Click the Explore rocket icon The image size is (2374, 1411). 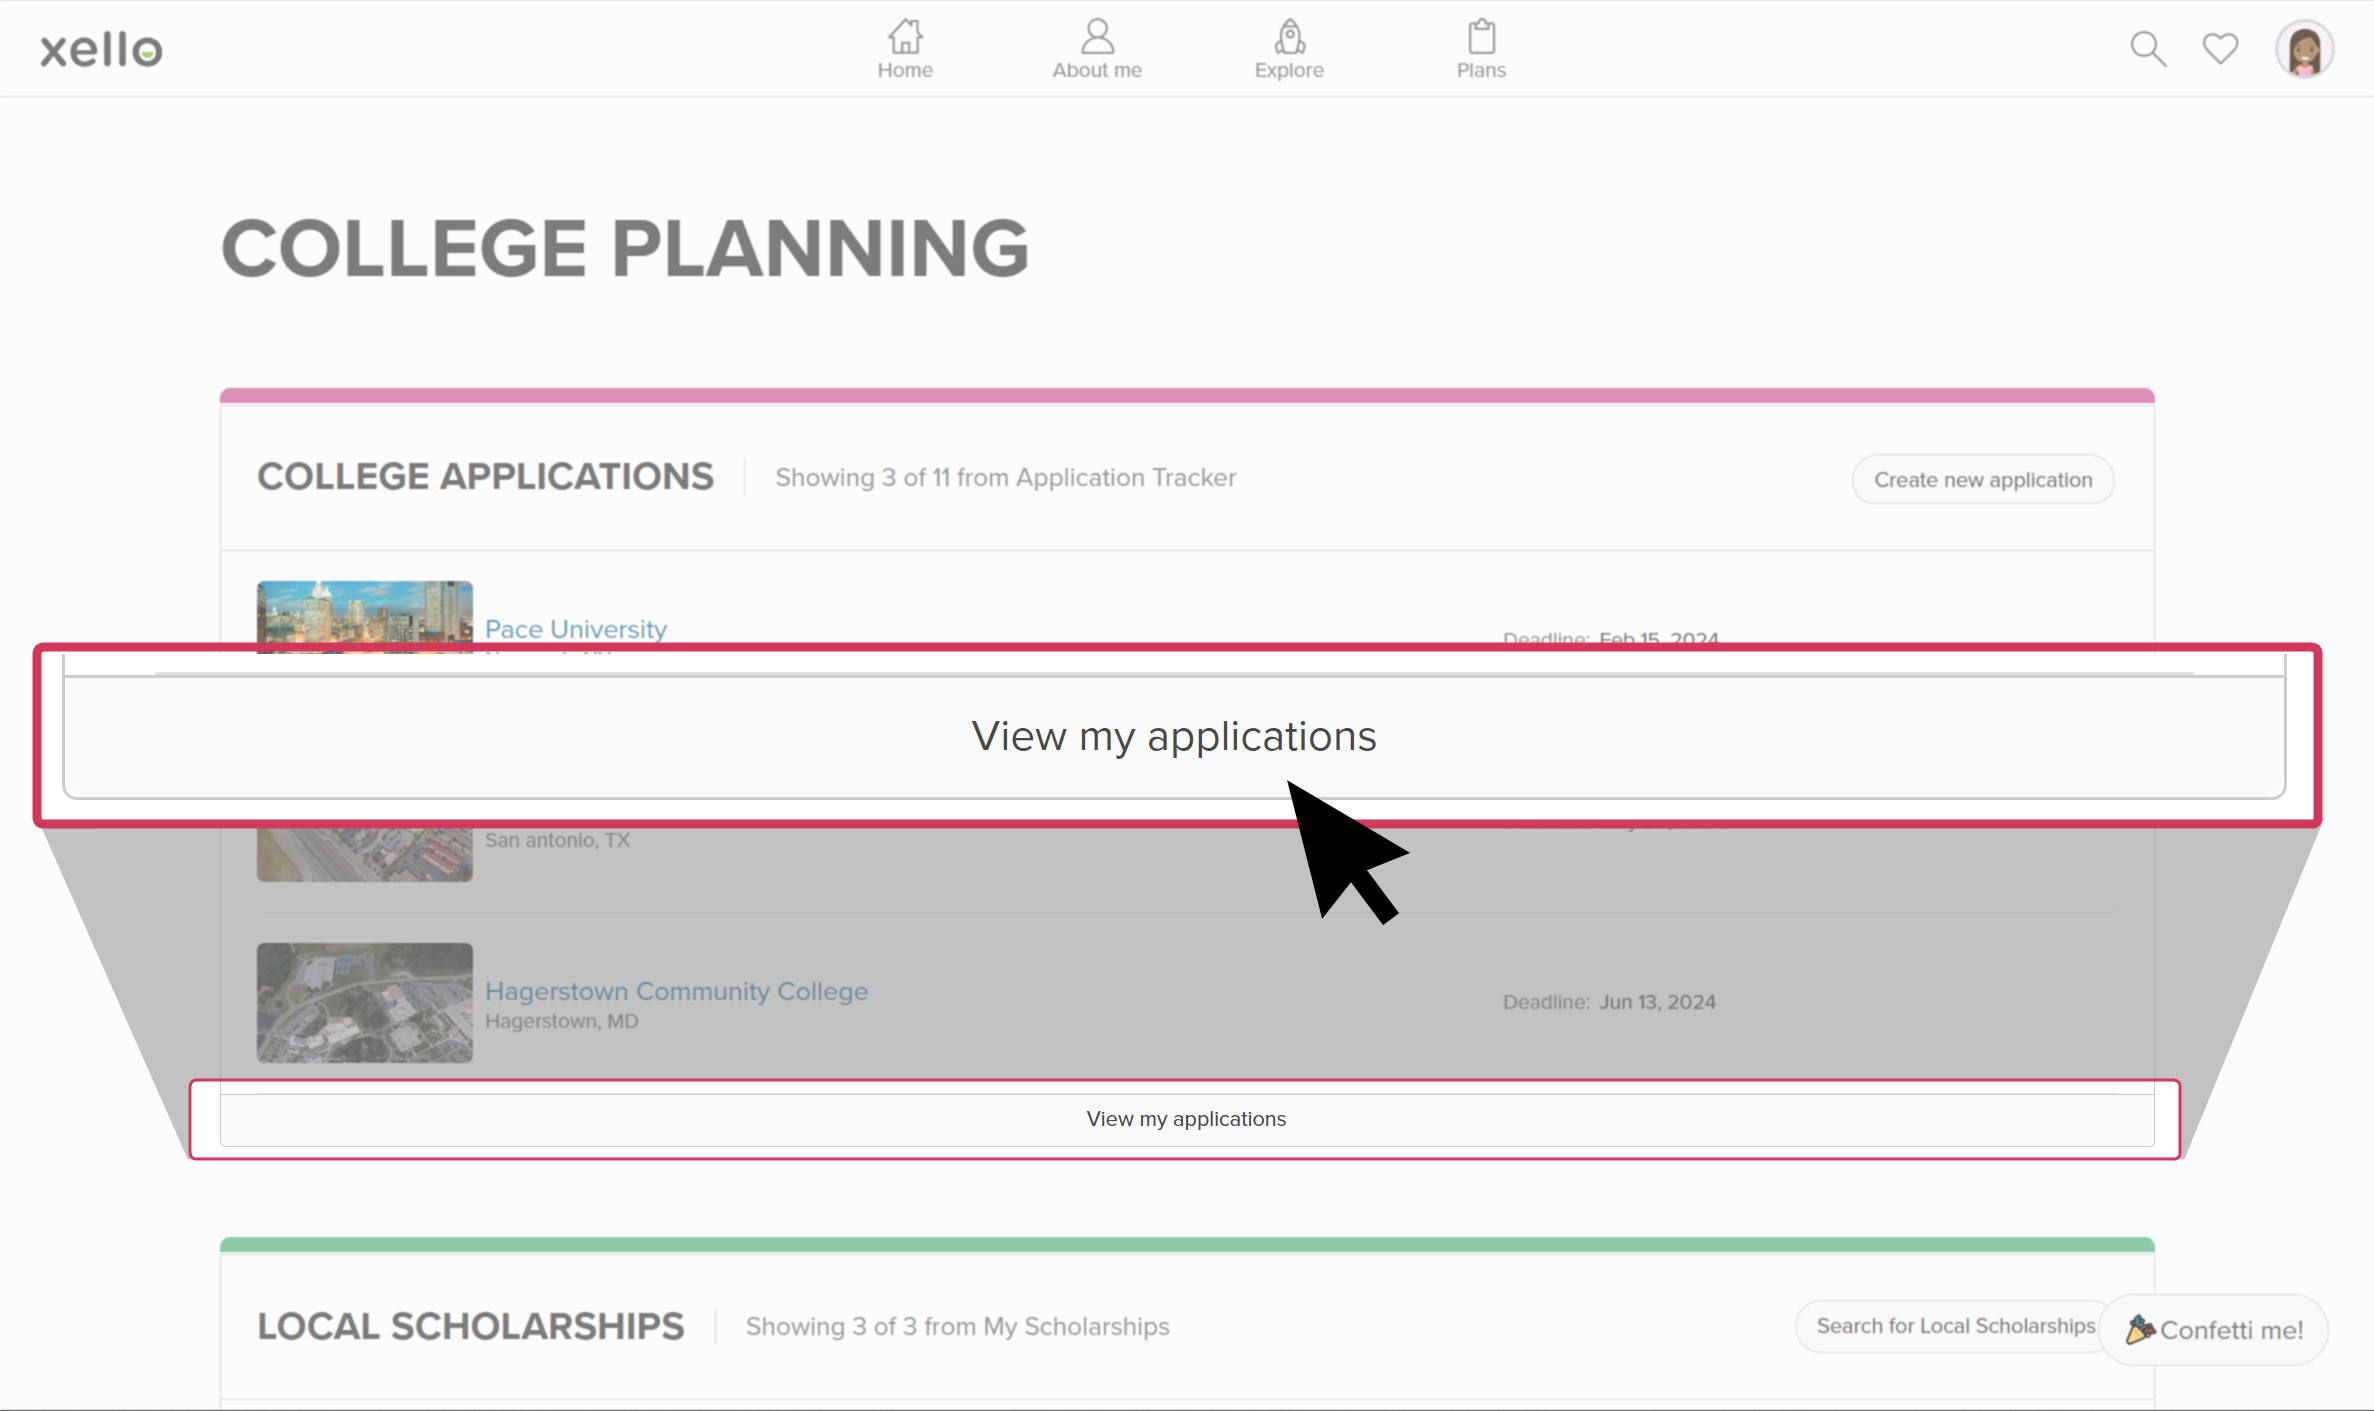[1289, 37]
